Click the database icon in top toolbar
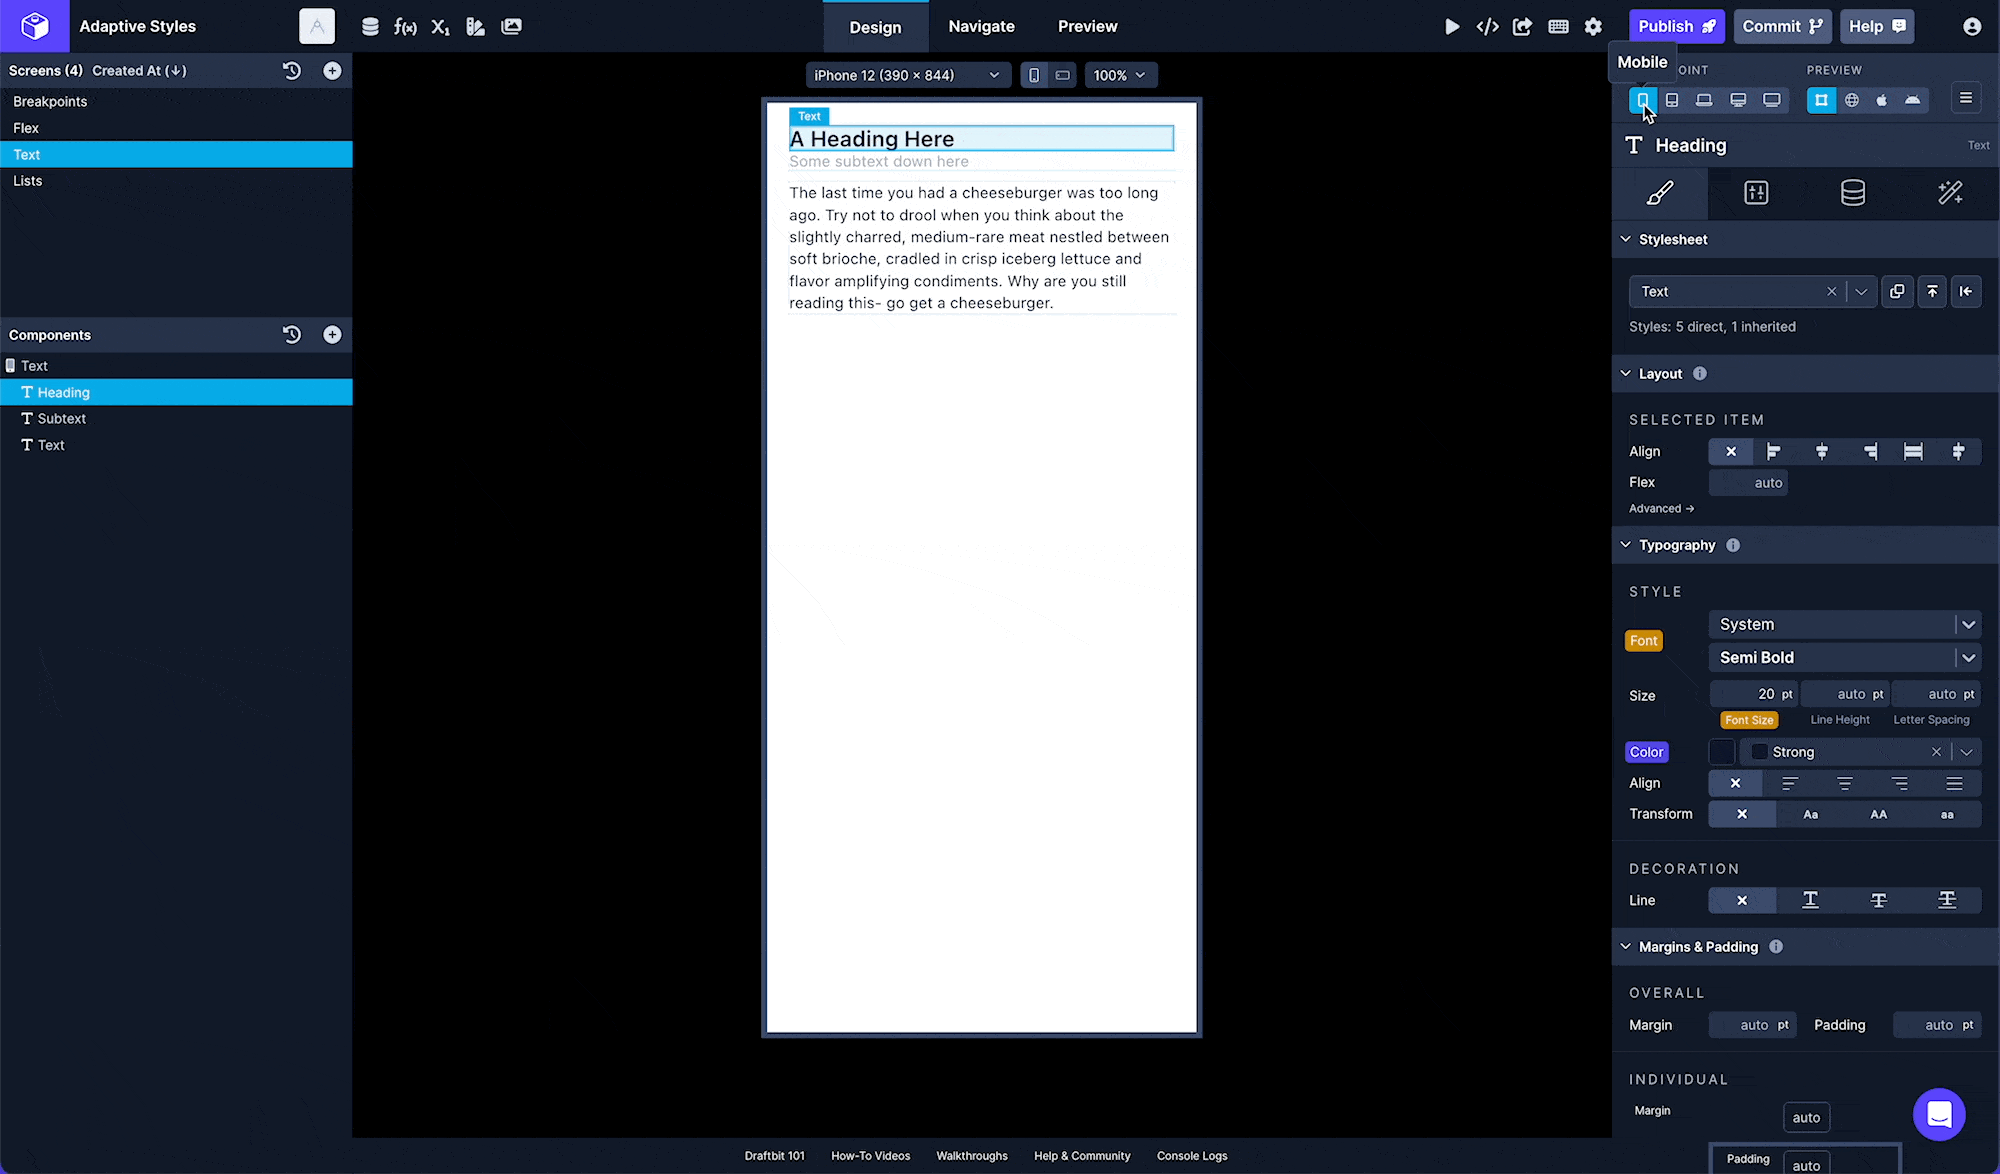The image size is (2000, 1174). (x=370, y=27)
